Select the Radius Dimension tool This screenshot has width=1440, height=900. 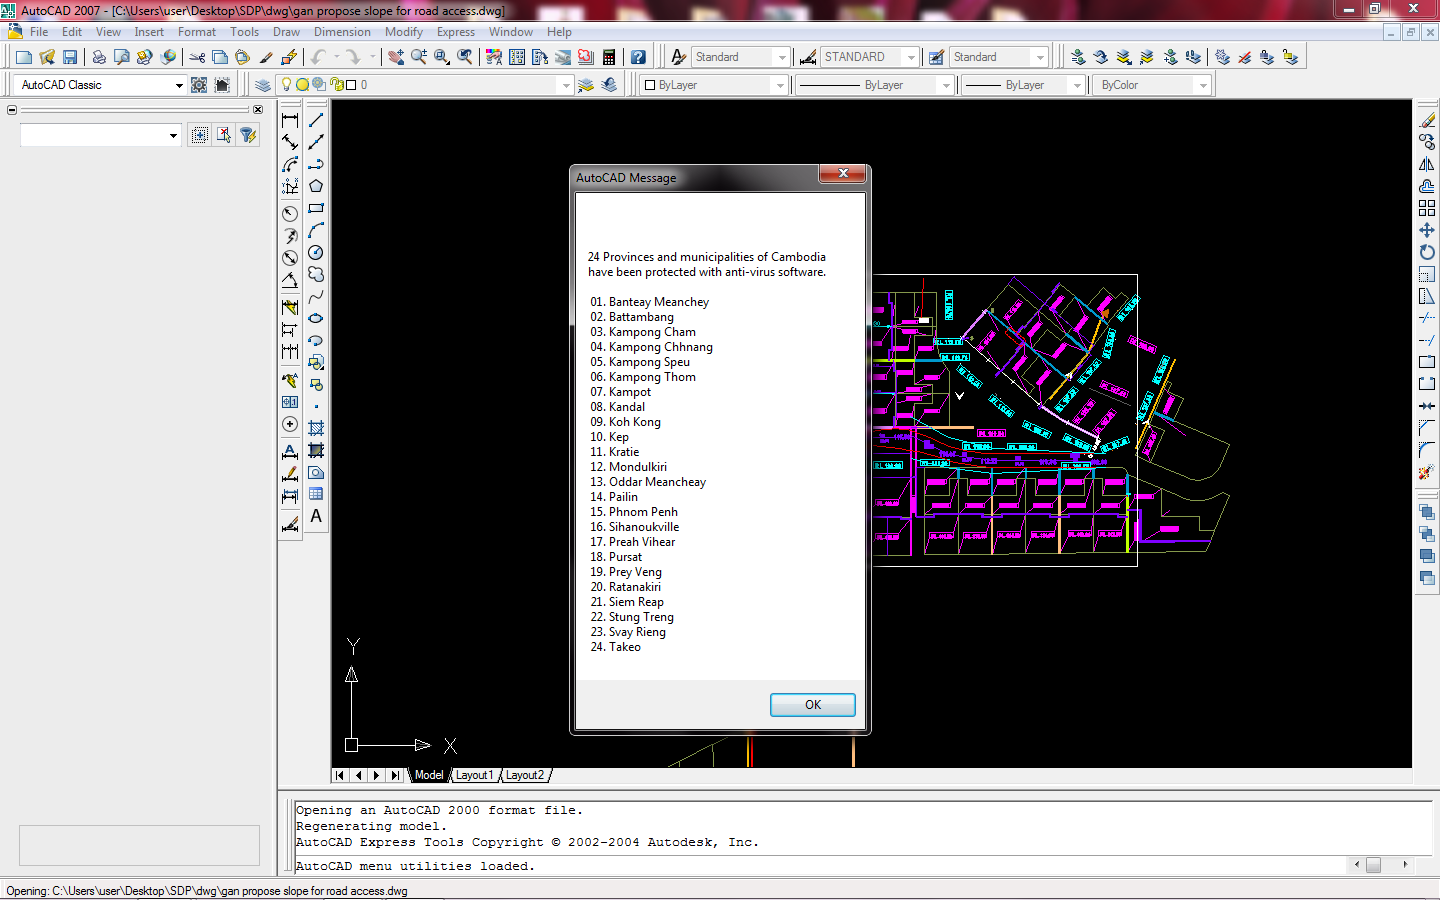coord(290,213)
